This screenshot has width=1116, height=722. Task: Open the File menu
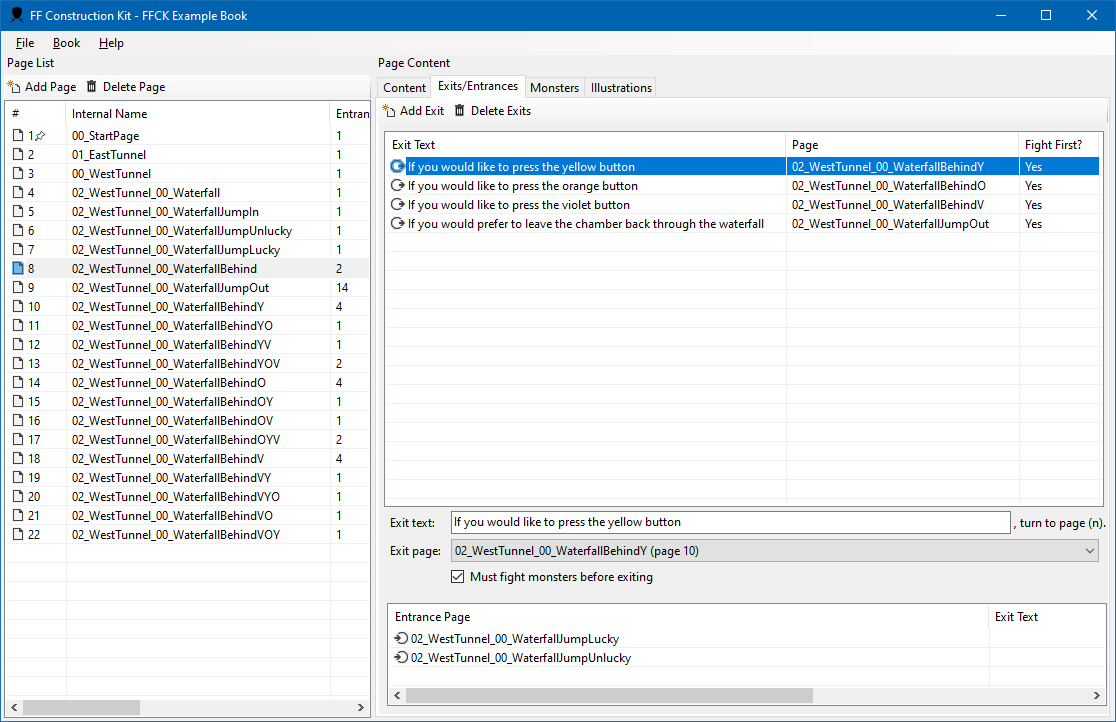pyautogui.click(x=25, y=43)
